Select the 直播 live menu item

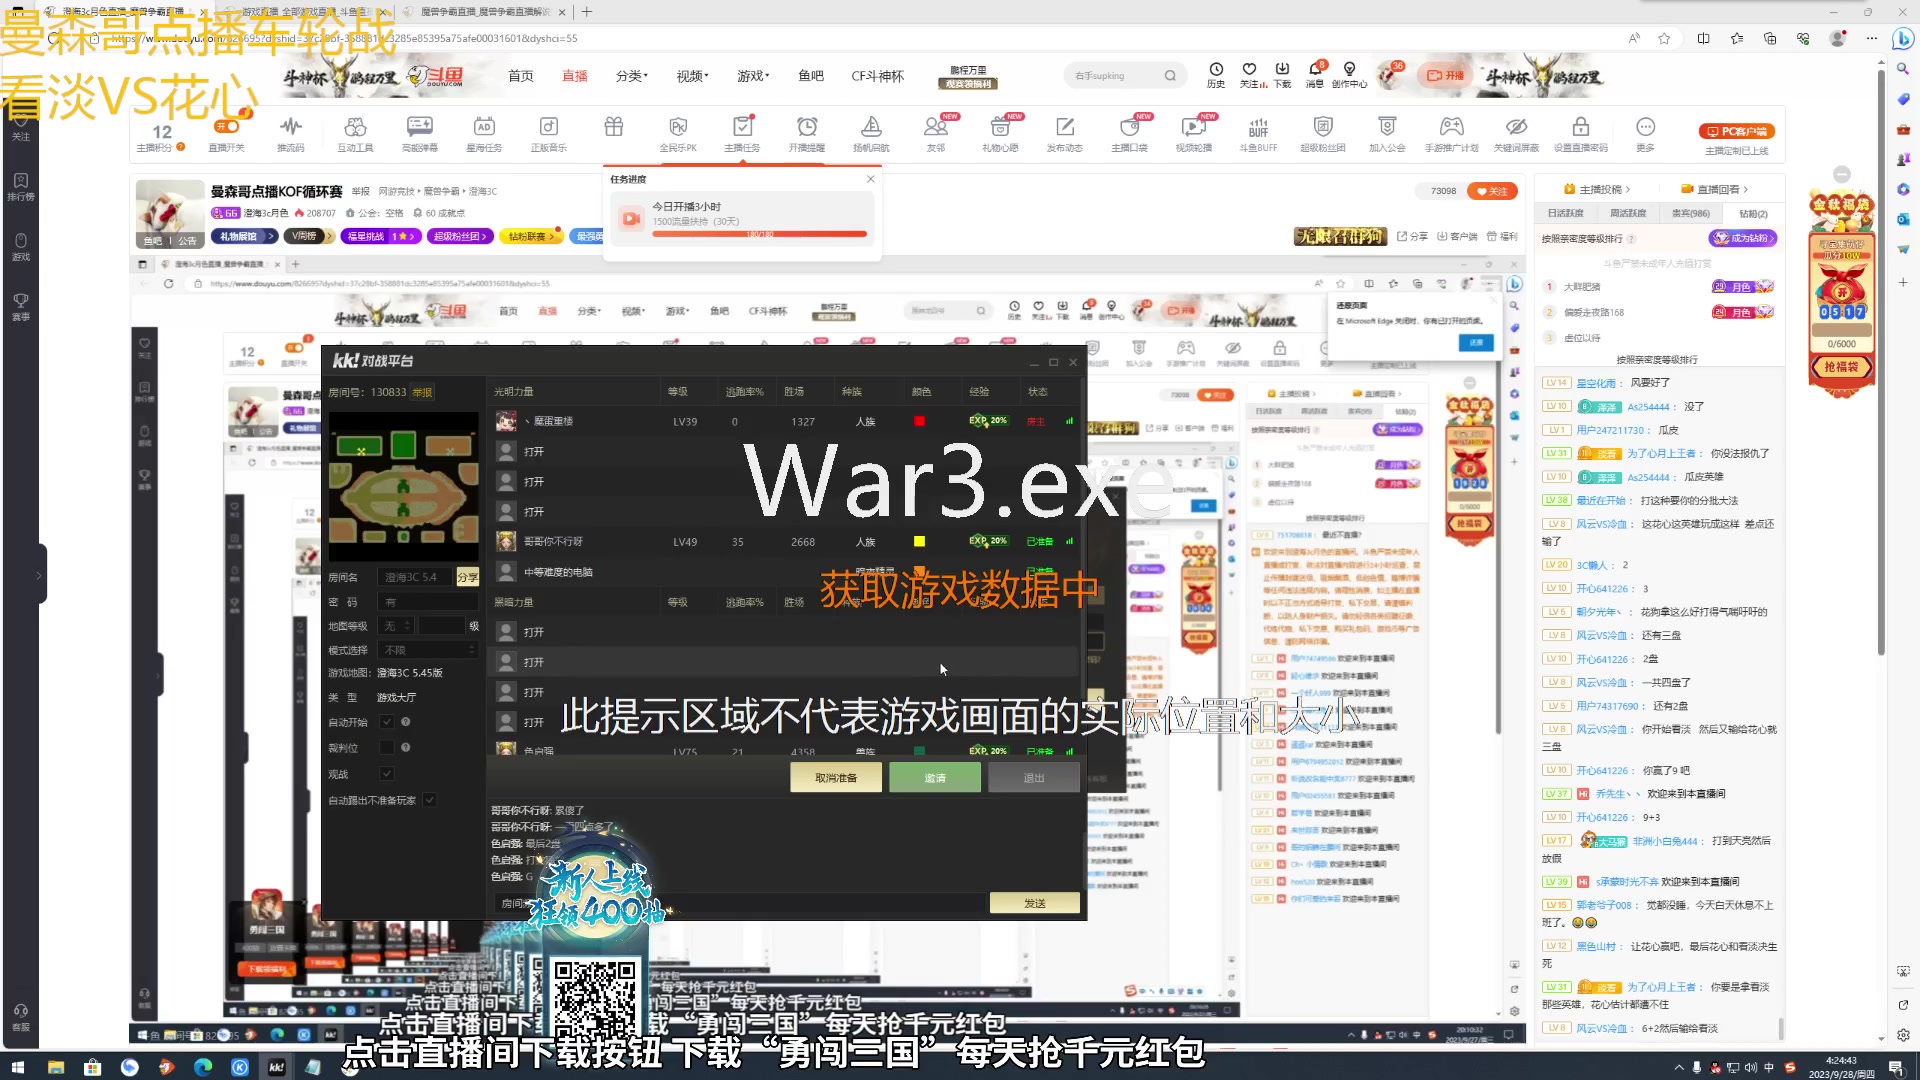575,76
